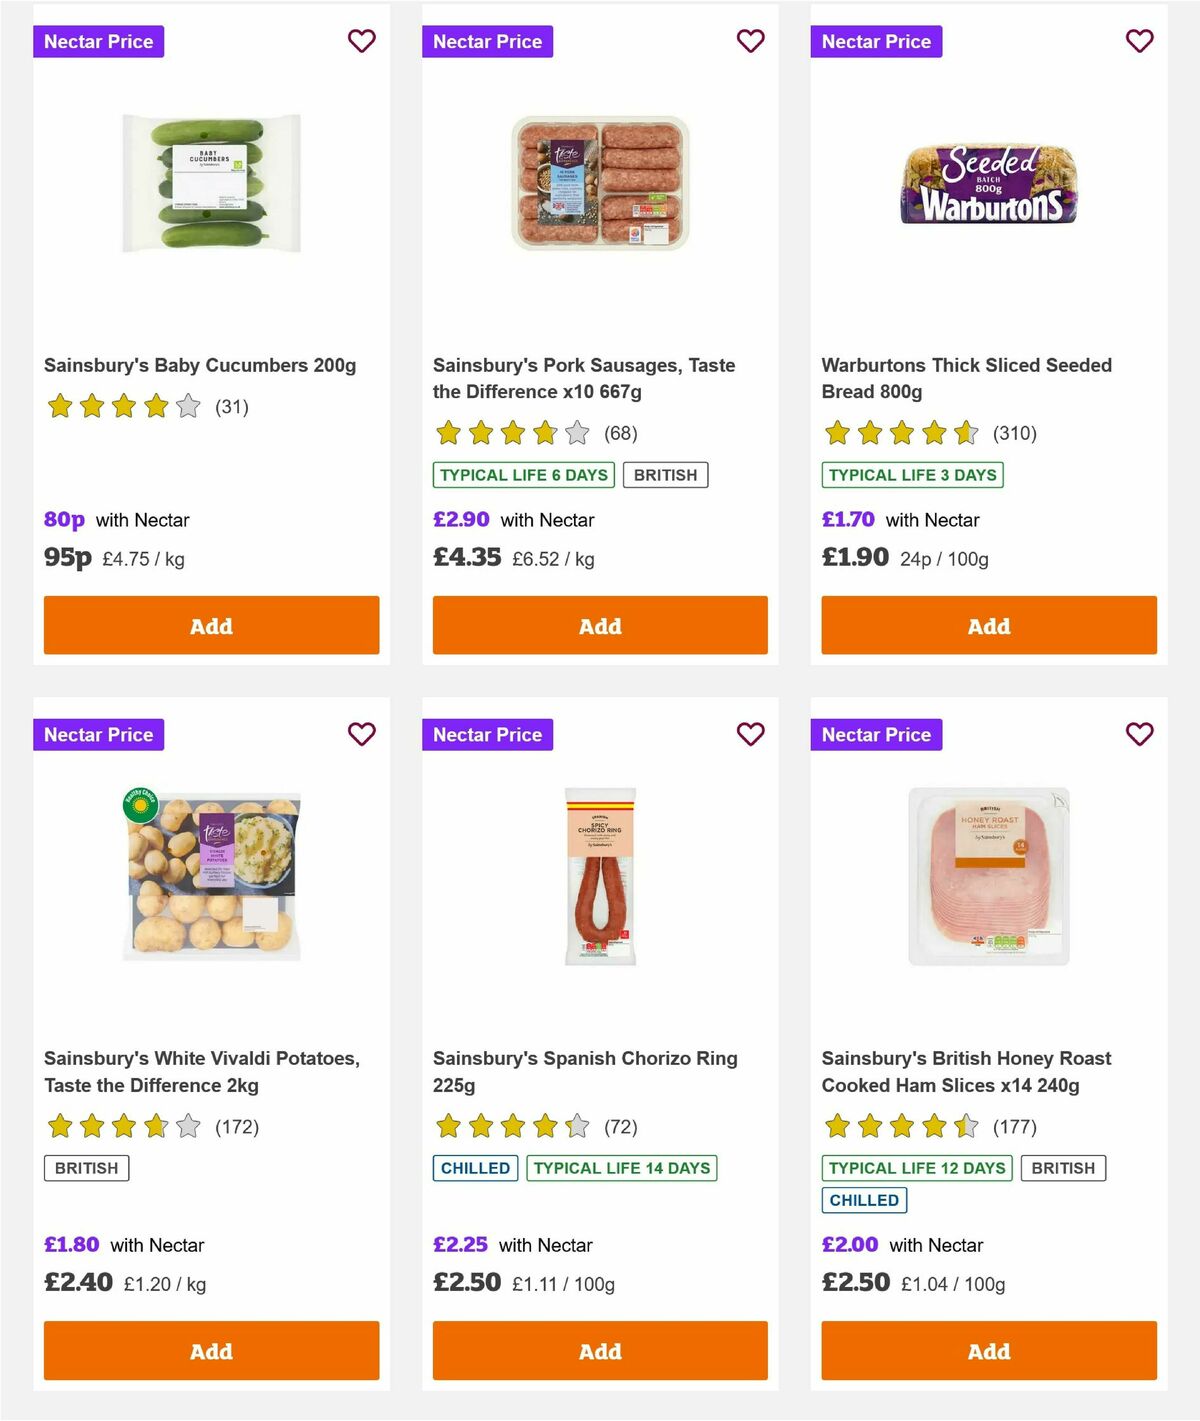1200x1421 pixels.
Task: Click the BRITISH tag on Pork Sausages
Action: click(665, 474)
